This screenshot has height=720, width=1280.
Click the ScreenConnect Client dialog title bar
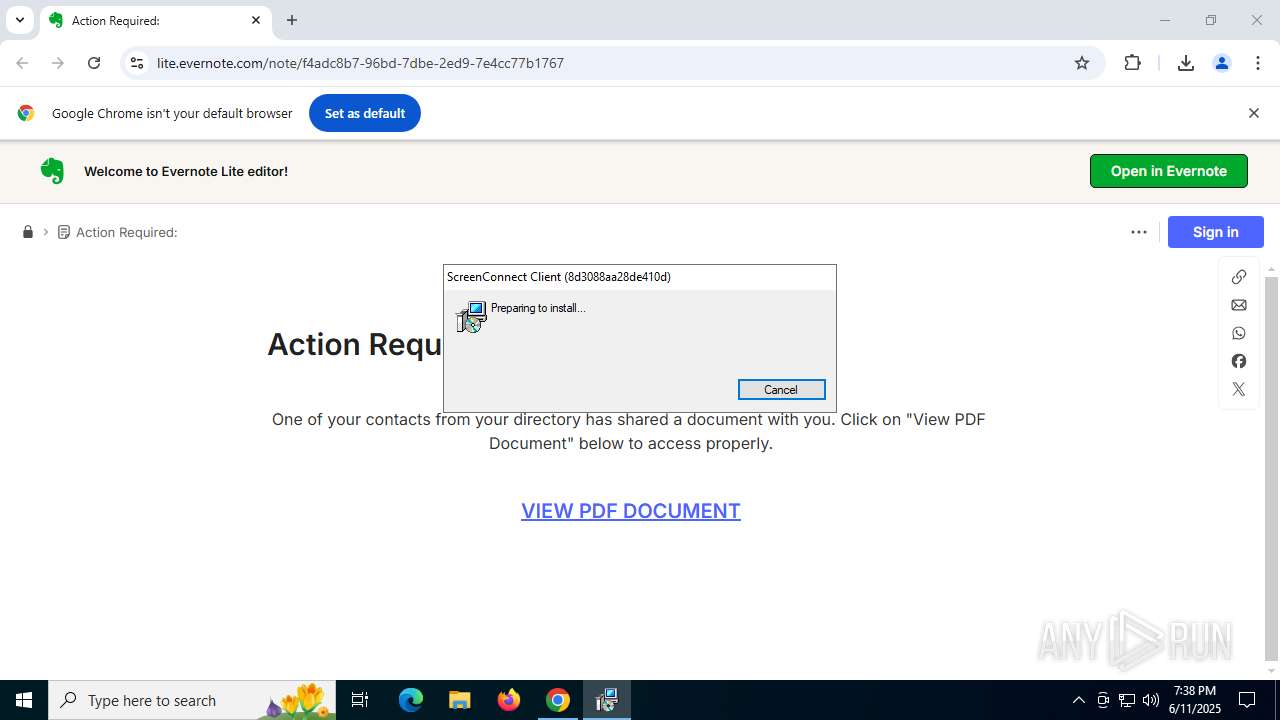[640, 277]
